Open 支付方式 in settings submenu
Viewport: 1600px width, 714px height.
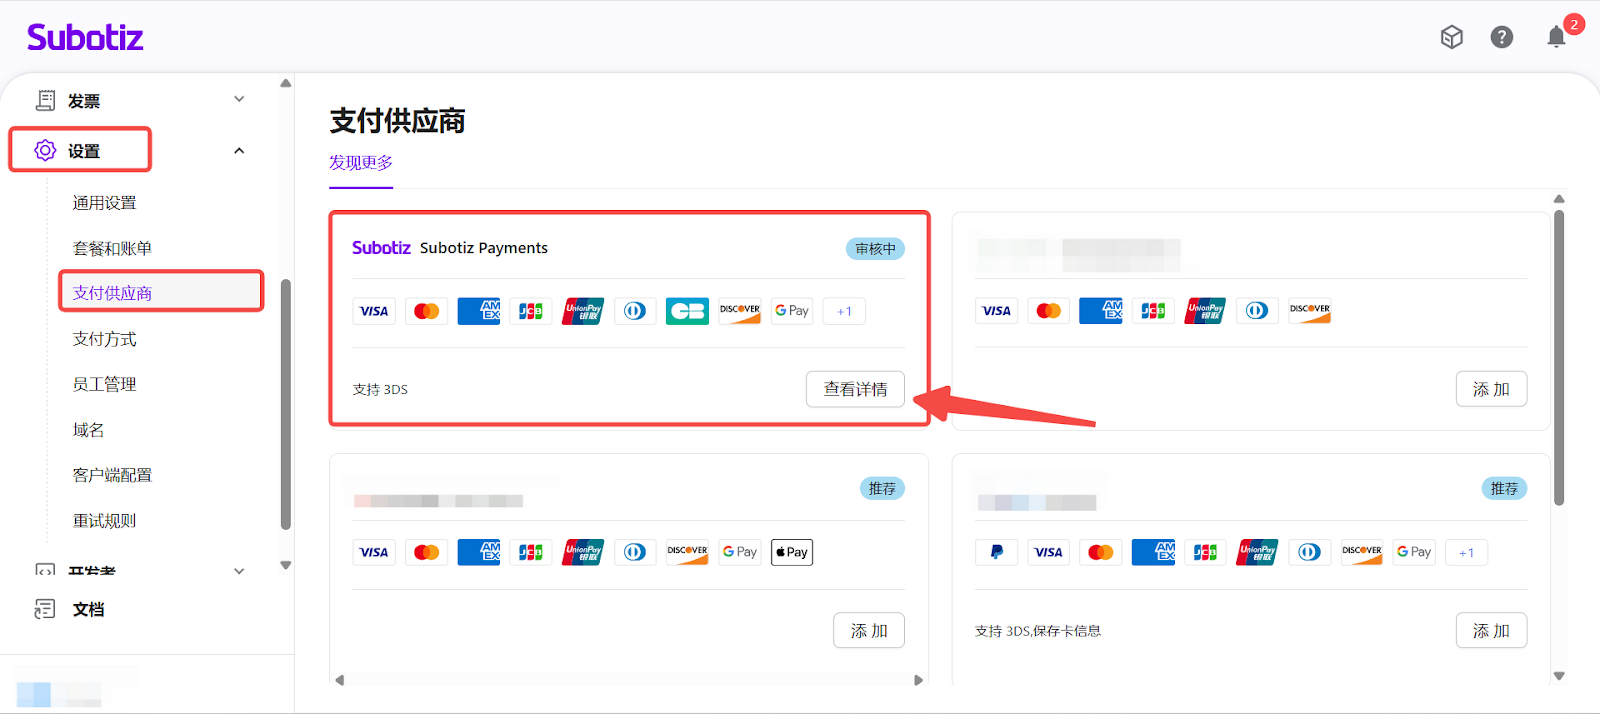(x=105, y=339)
